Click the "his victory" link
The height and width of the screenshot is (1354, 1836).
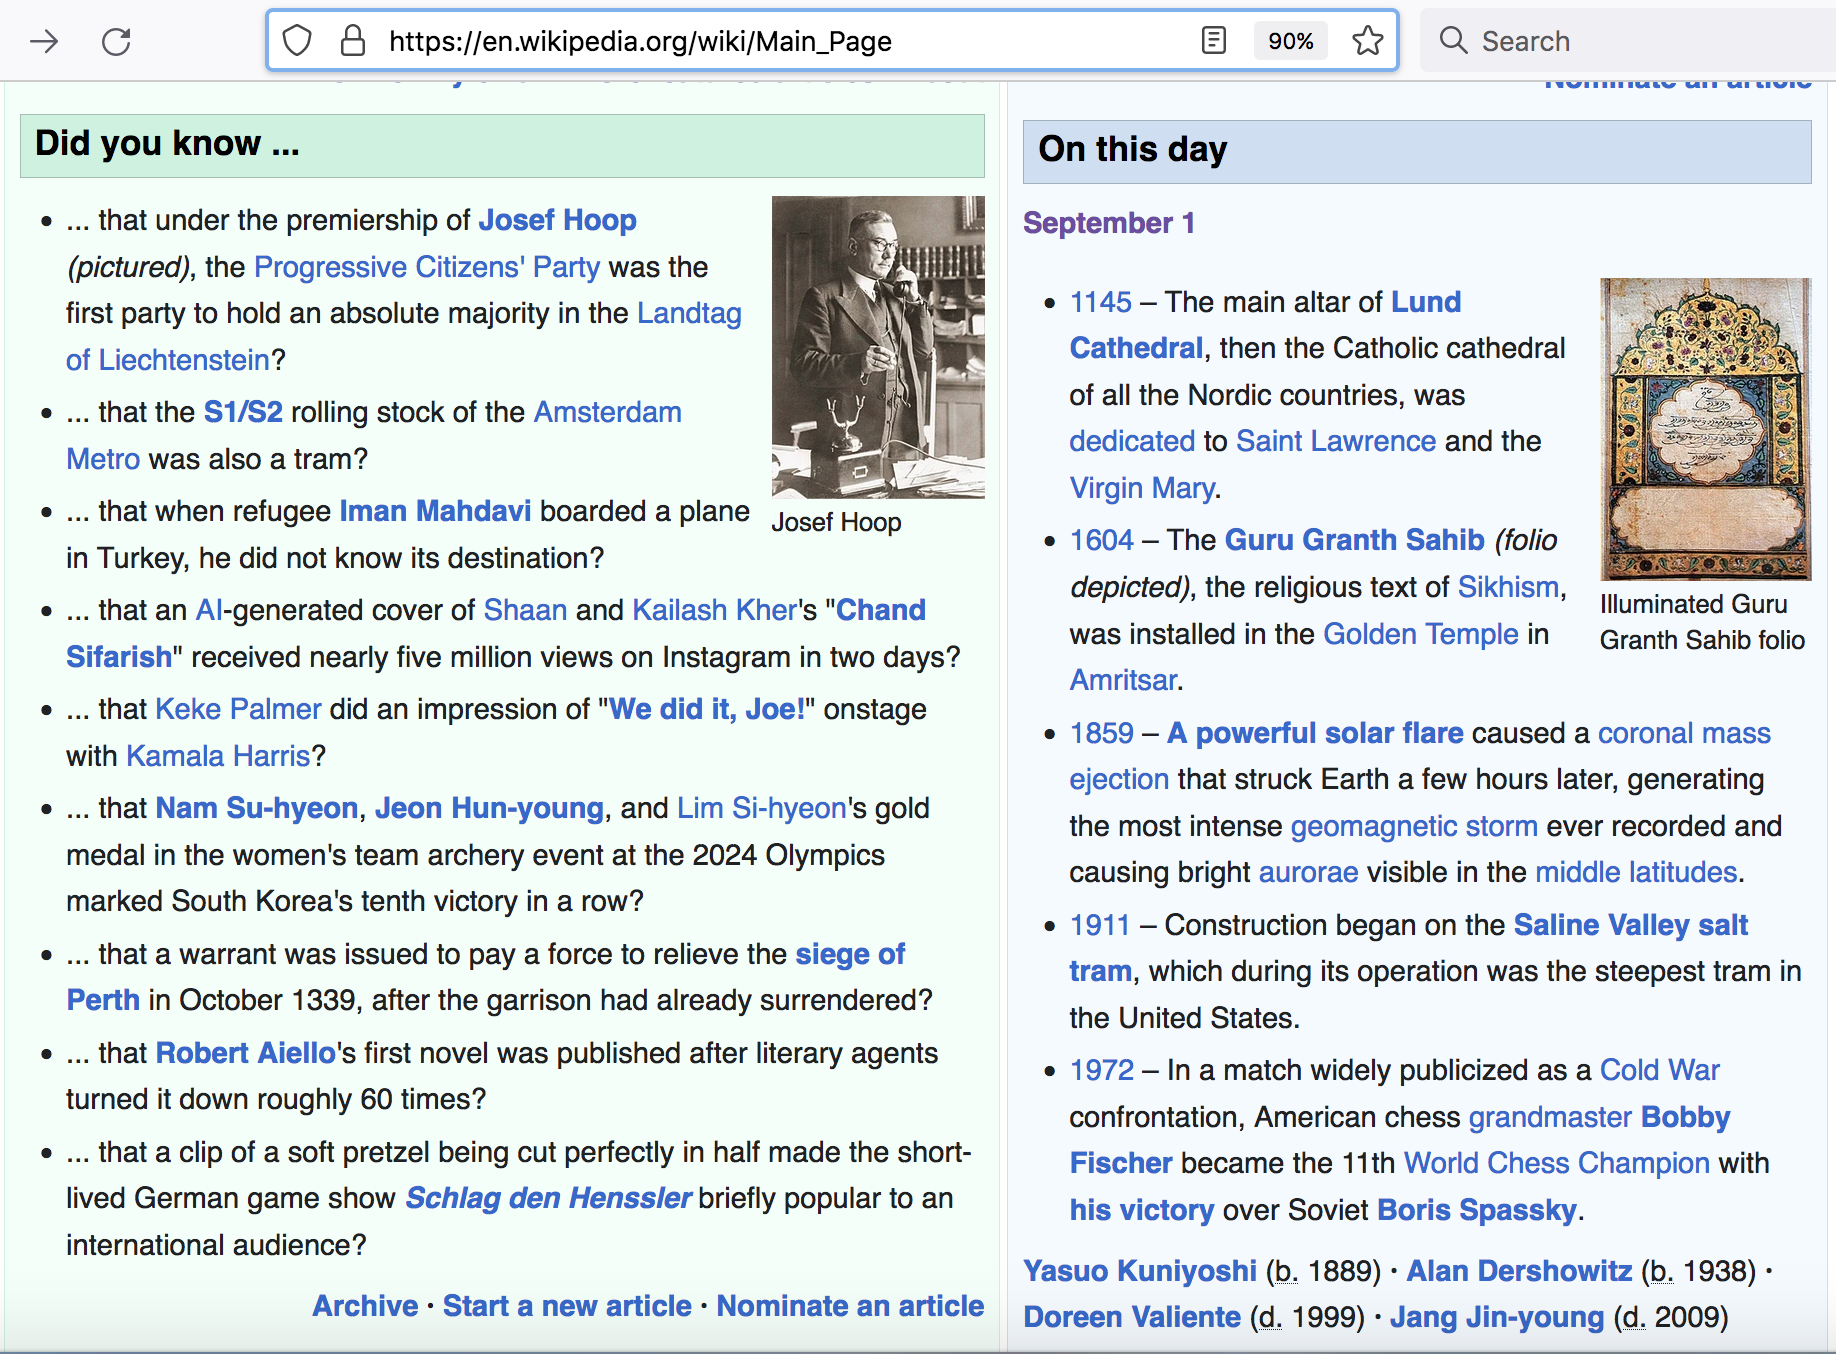(1141, 1210)
